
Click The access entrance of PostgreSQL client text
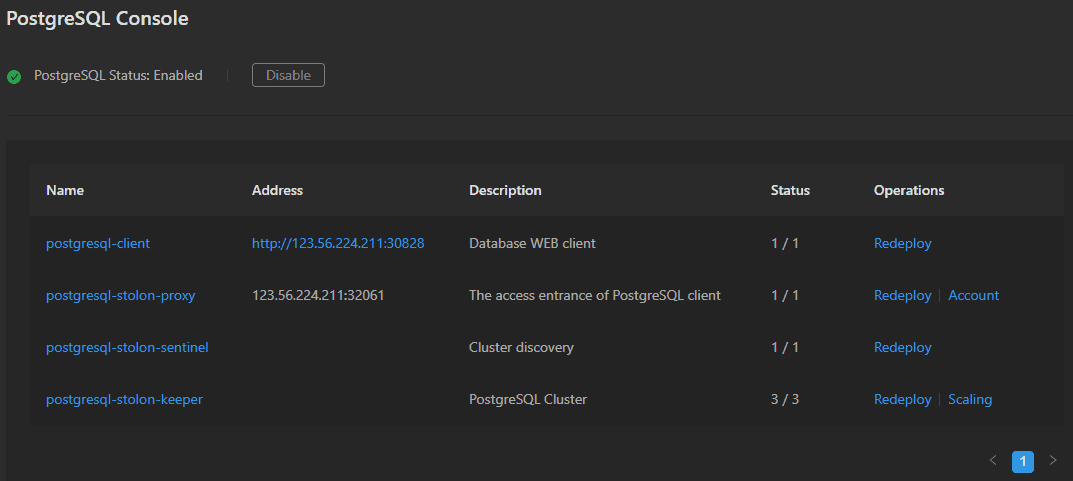pos(595,296)
